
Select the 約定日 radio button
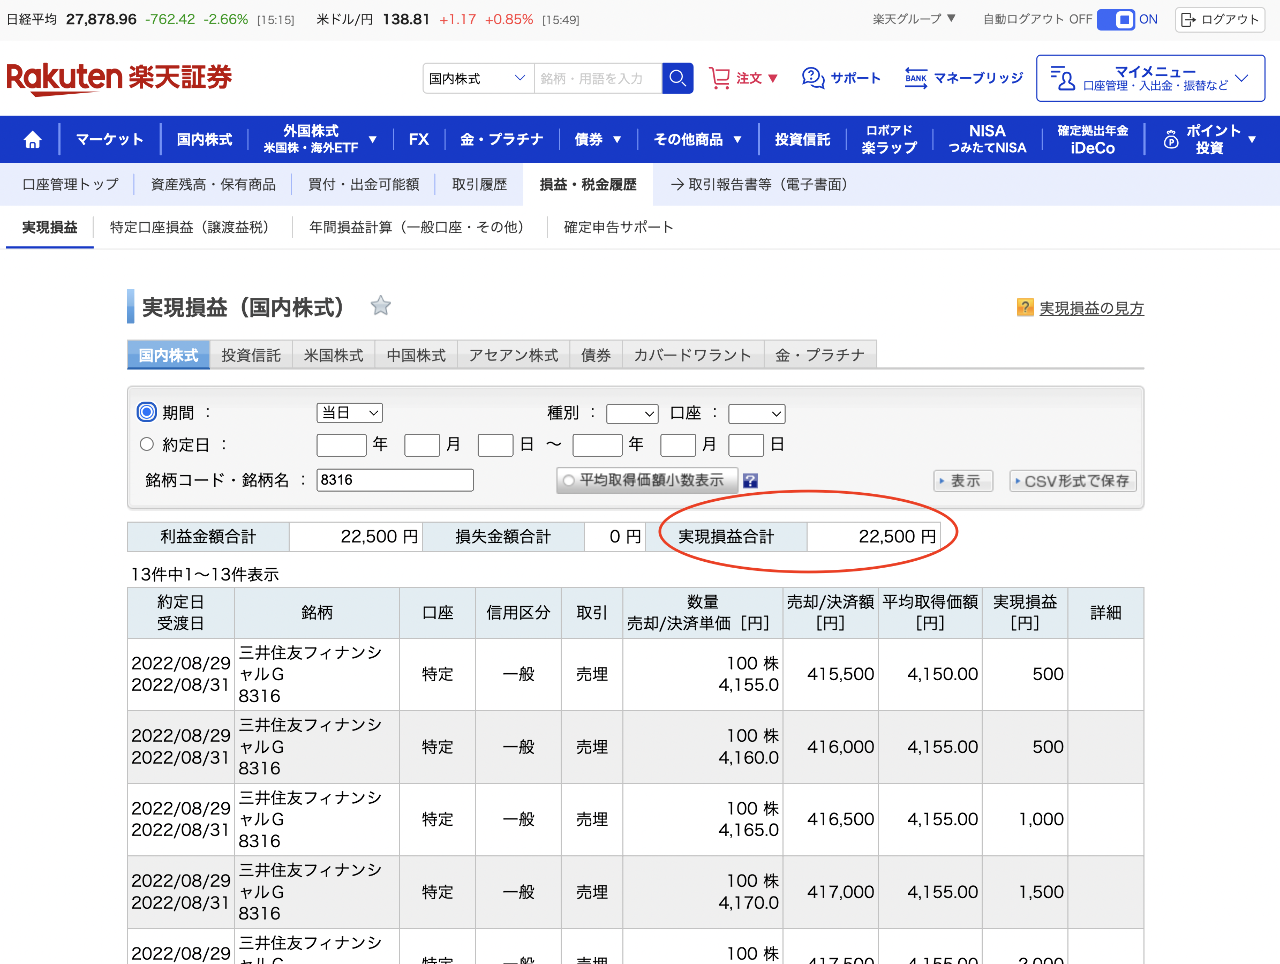[147, 444]
